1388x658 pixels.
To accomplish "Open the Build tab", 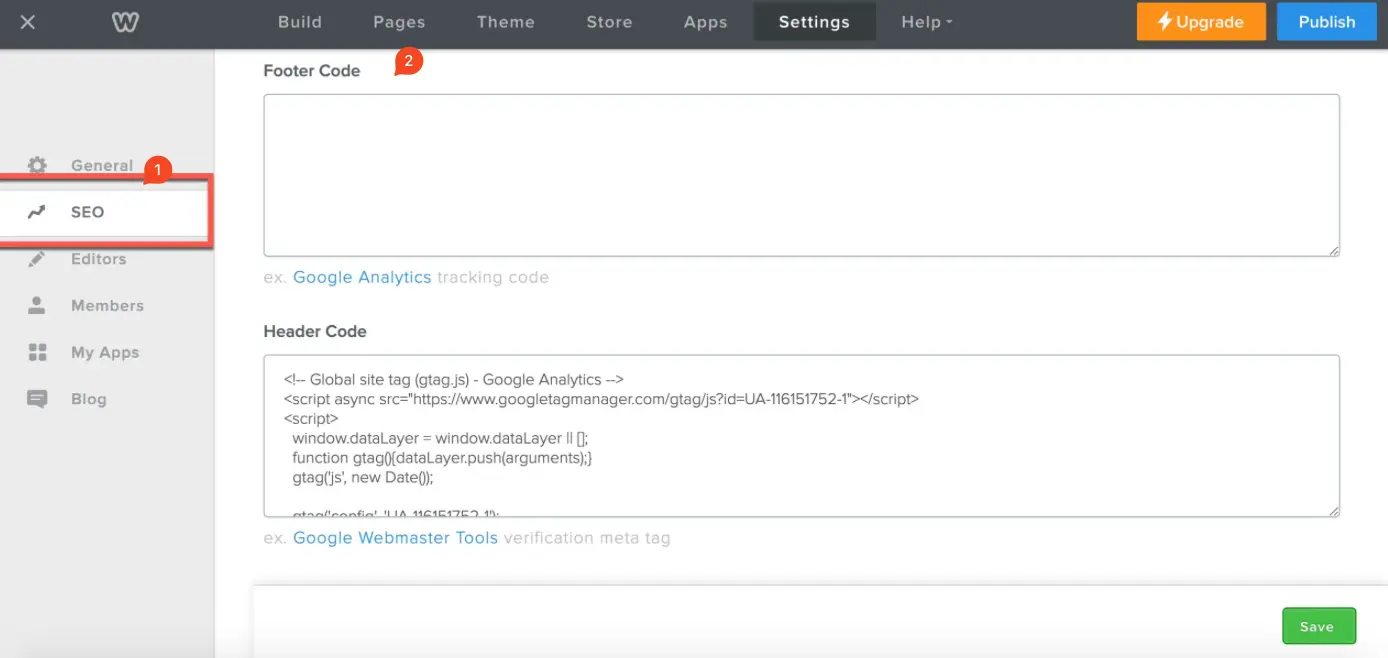I will (x=300, y=22).
